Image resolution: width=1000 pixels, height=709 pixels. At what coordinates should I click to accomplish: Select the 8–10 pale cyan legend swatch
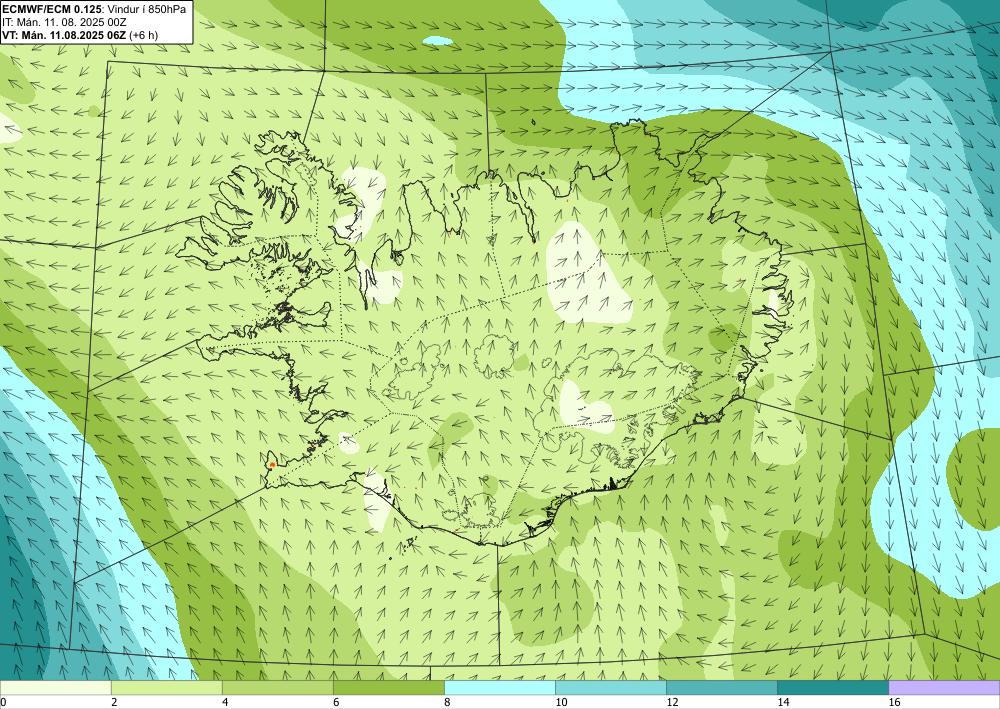click(500, 688)
